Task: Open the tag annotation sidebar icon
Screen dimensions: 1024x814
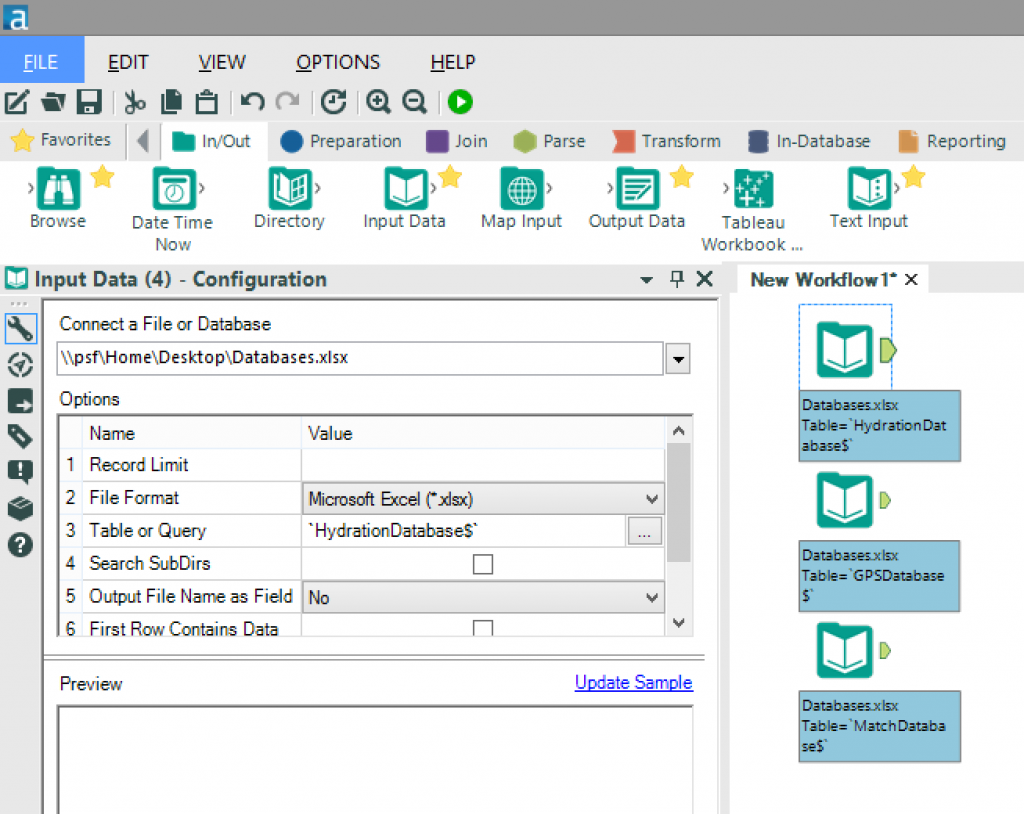Action: coord(20,436)
